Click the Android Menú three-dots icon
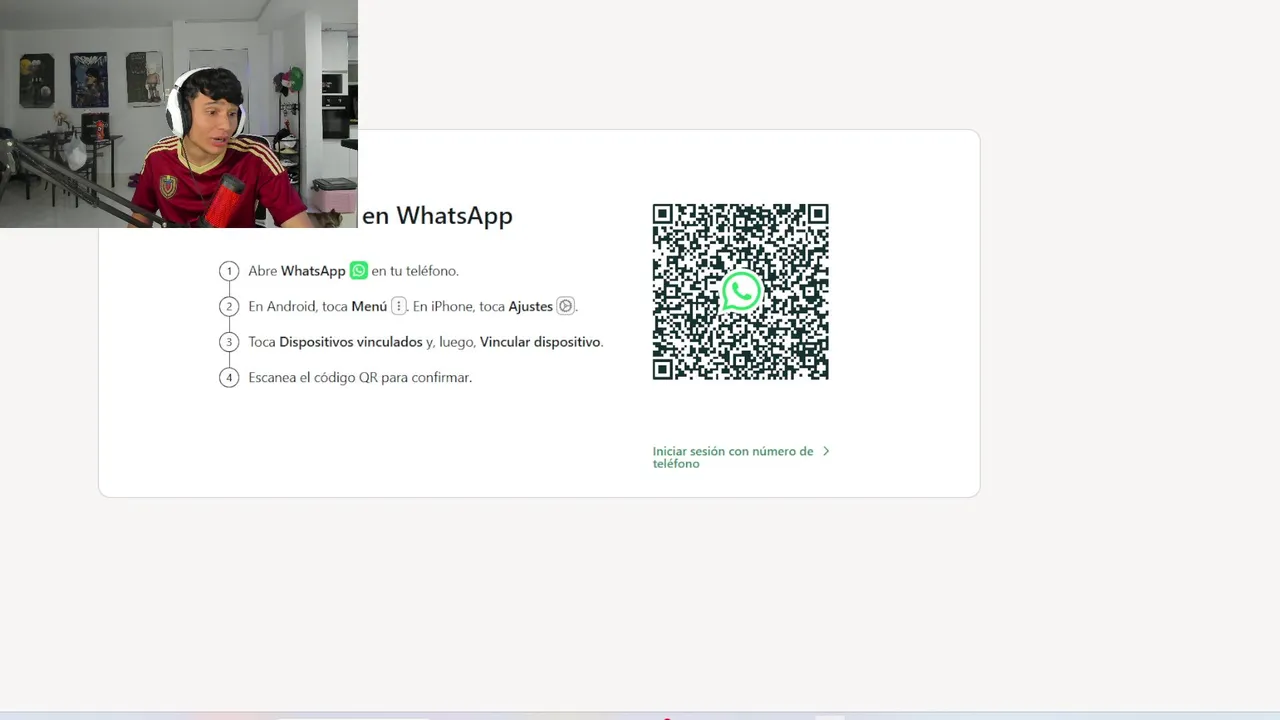Viewport: 1280px width, 720px height. click(399, 306)
